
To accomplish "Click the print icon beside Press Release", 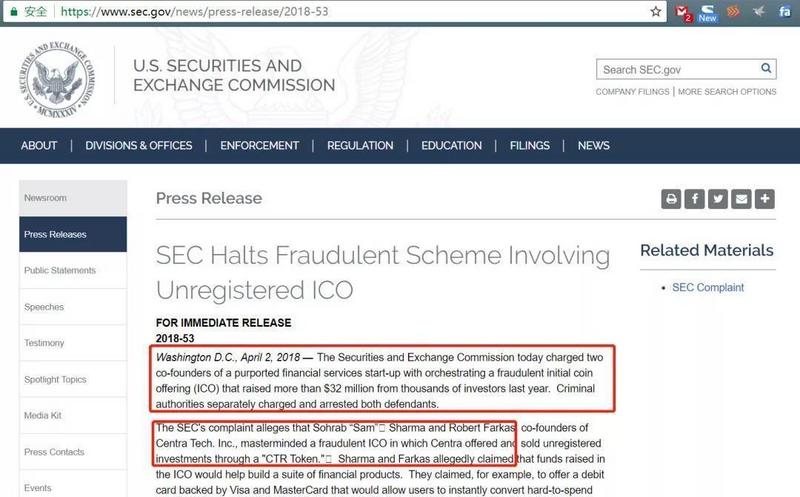I will pos(671,199).
